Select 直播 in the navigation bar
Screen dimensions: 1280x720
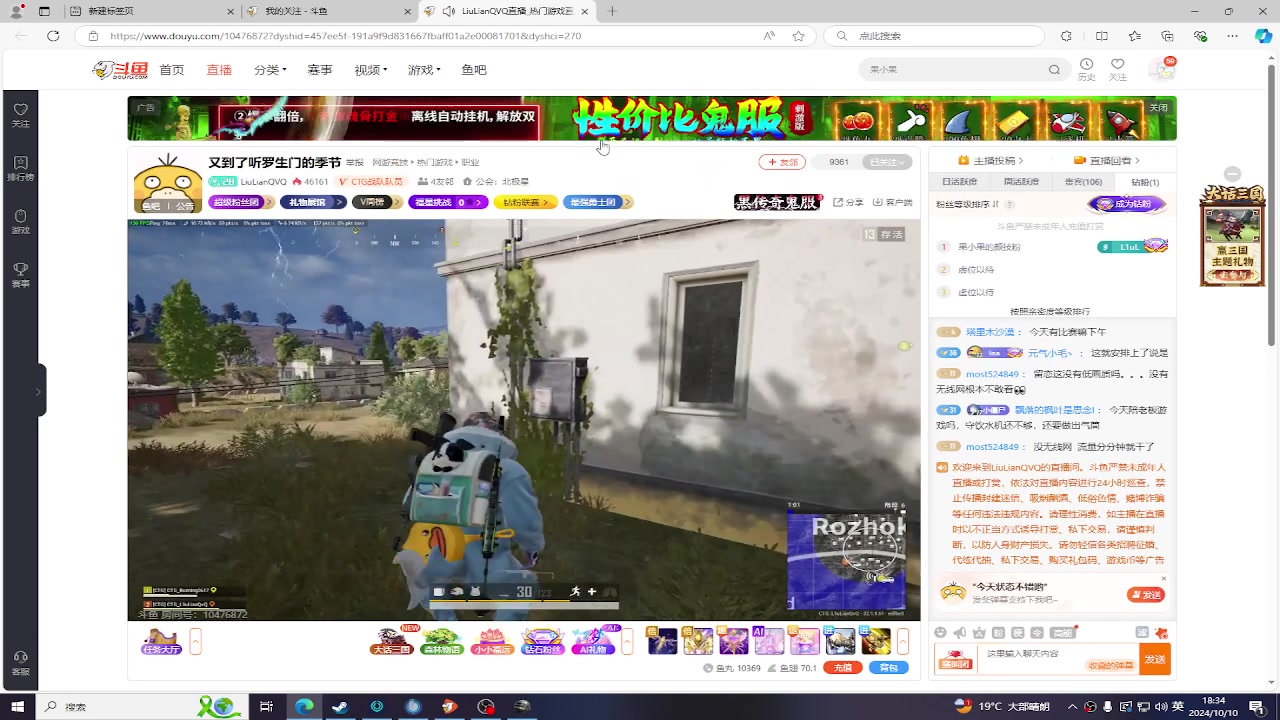coord(219,70)
